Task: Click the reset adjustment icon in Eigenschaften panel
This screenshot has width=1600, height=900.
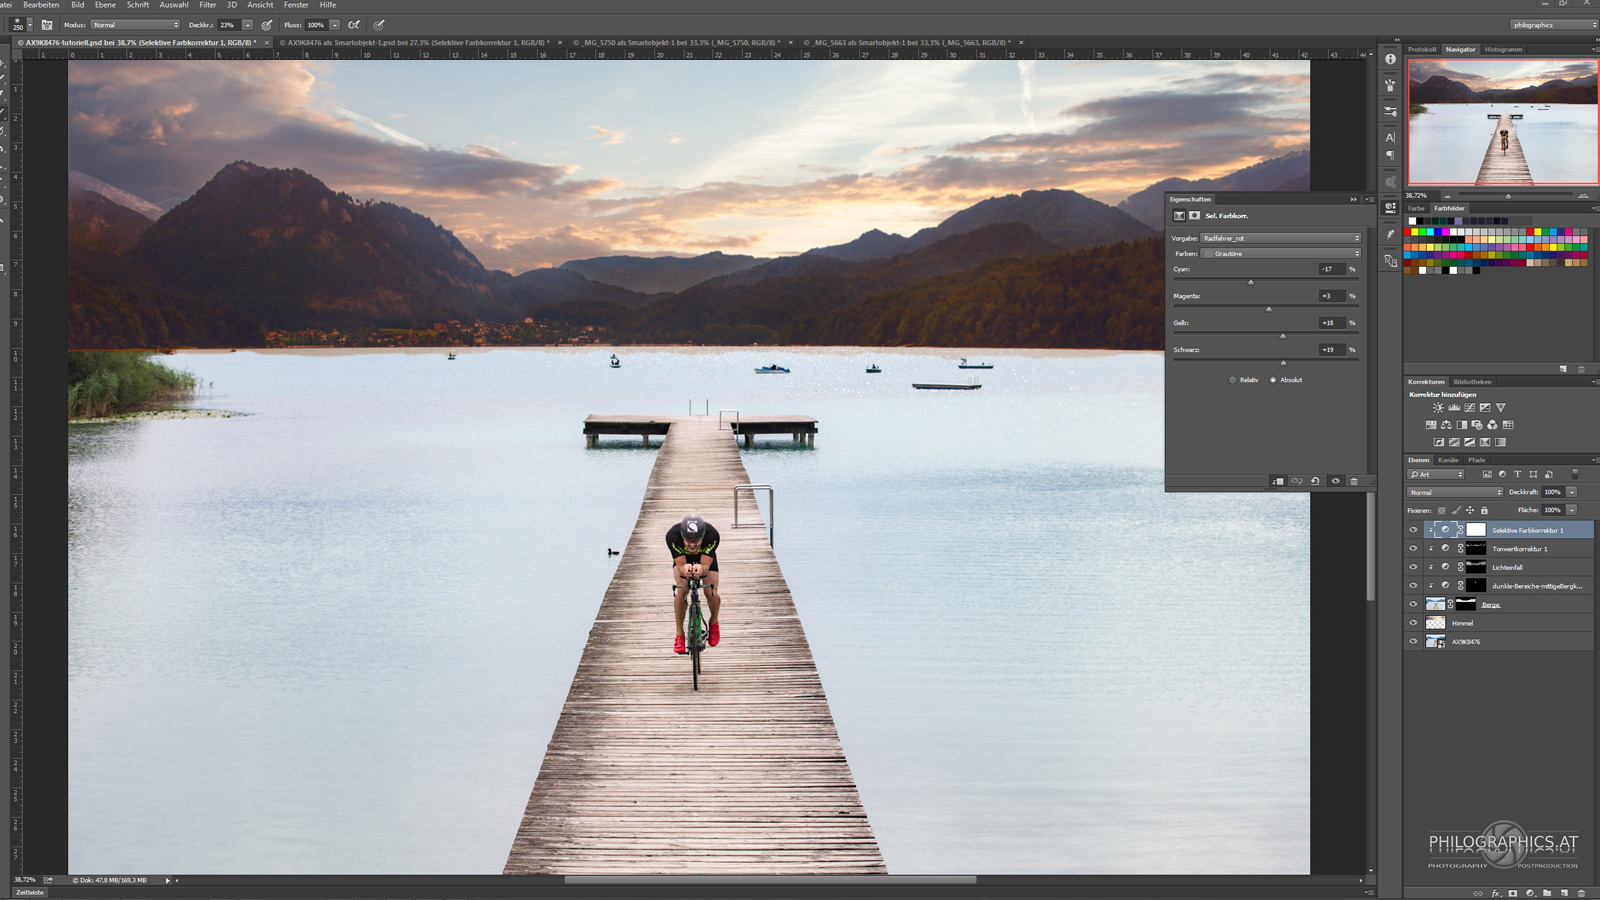Action: click(x=1315, y=481)
